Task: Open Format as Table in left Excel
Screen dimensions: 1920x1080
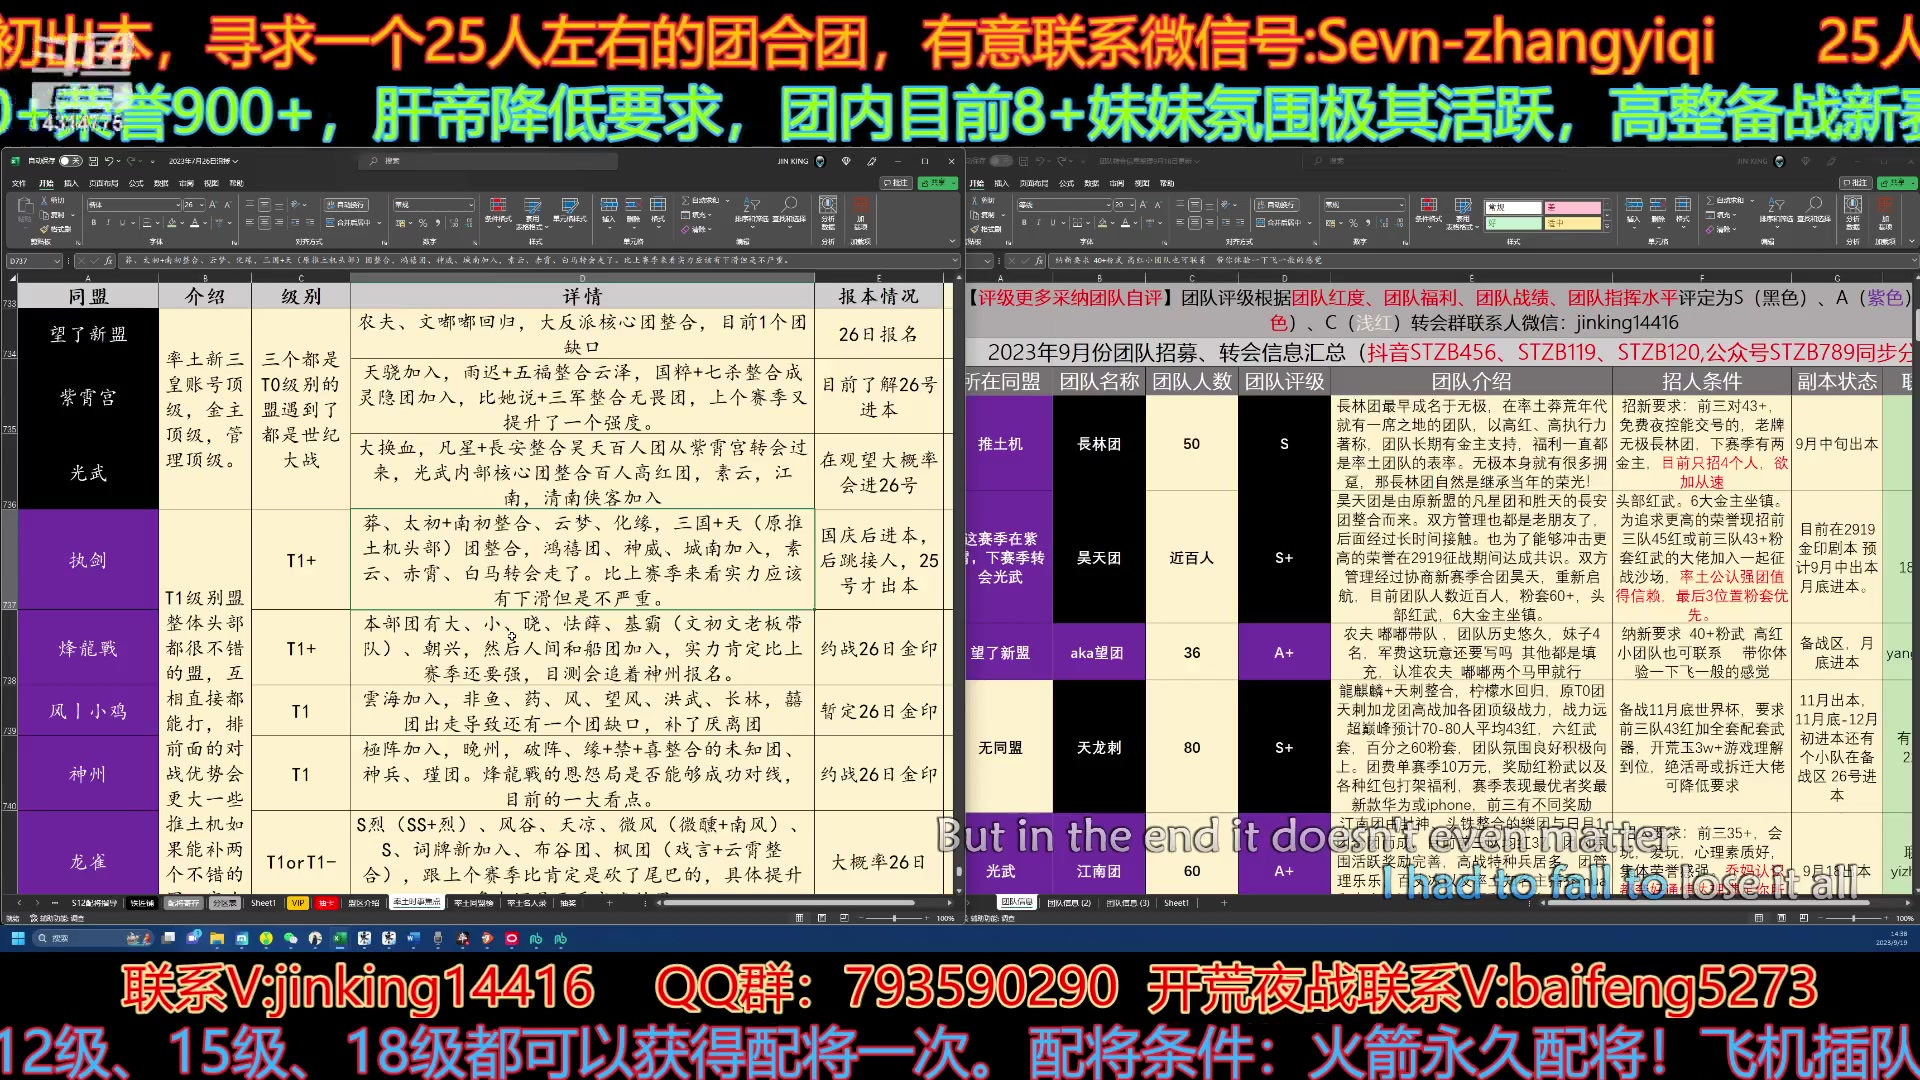Action: [532, 212]
